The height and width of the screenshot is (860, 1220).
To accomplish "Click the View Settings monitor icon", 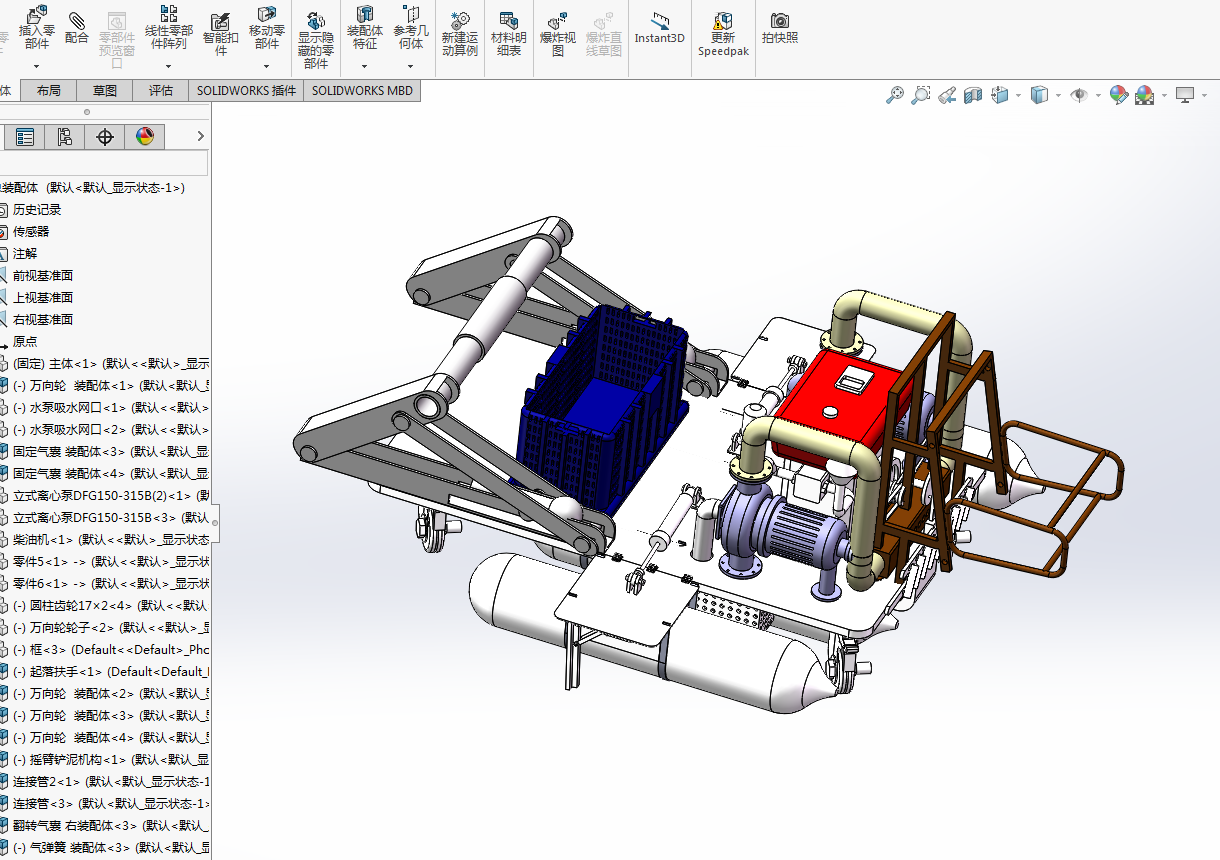I will click(x=1185, y=95).
